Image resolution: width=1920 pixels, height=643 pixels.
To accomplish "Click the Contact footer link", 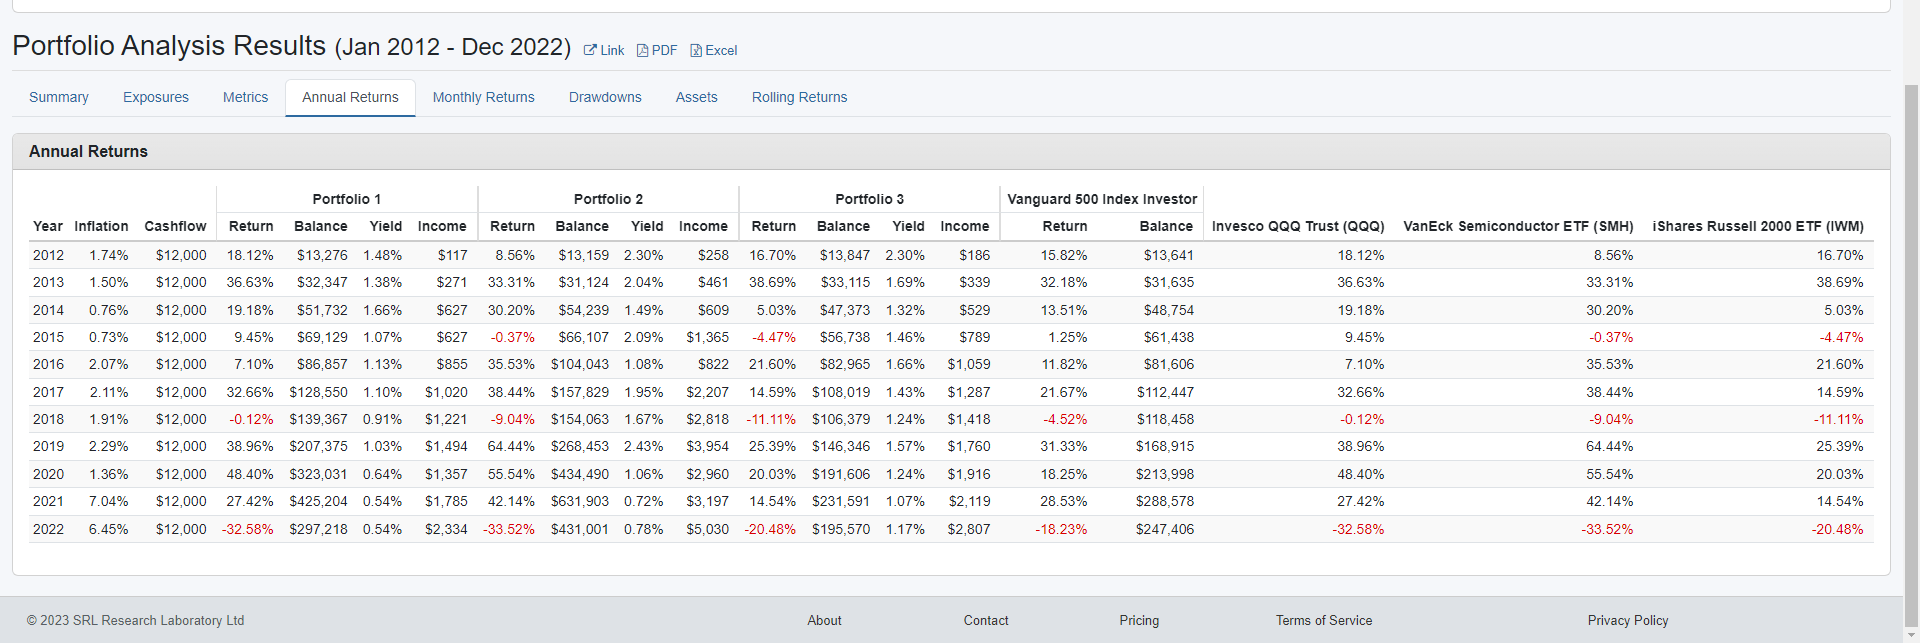I will [985, 620].
